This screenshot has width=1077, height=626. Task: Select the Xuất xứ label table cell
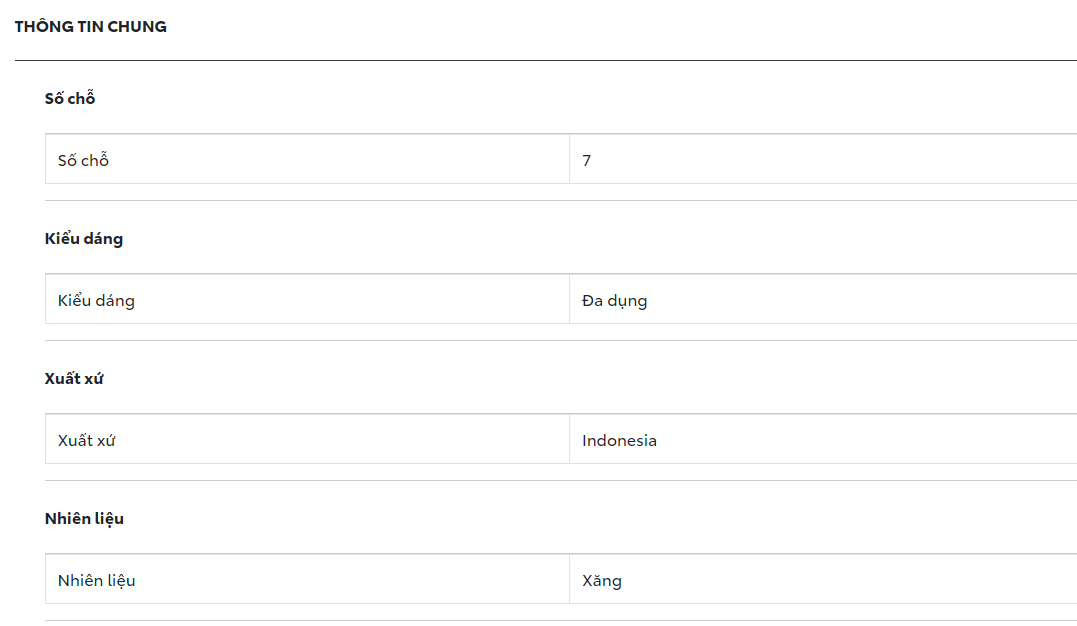point(306,440)
